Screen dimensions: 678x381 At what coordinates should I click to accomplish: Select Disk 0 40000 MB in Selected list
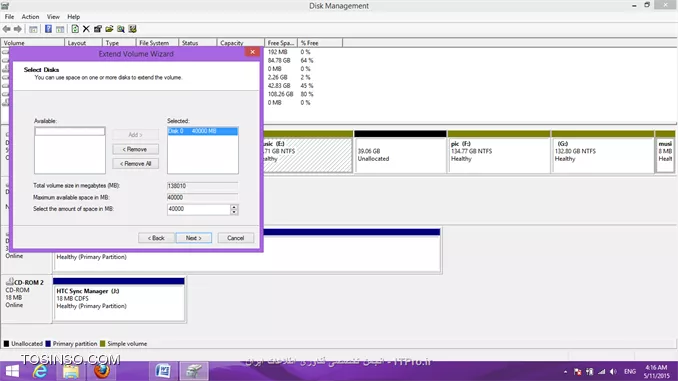click(202, 131)
